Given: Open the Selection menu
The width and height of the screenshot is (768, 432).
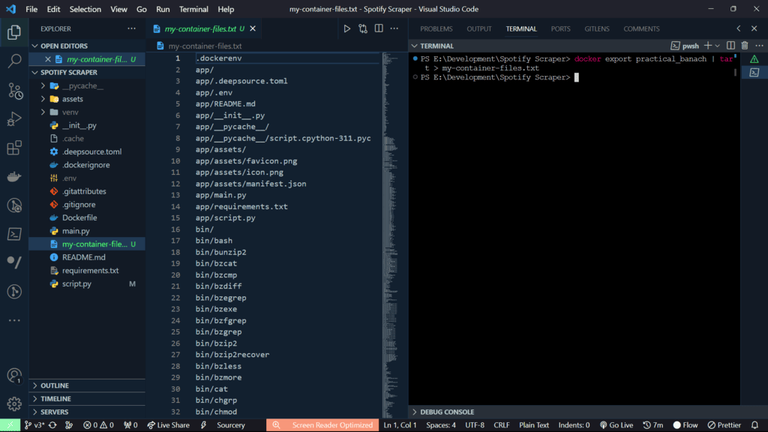Looking at the screenshot, I should [x=85, y=9].
